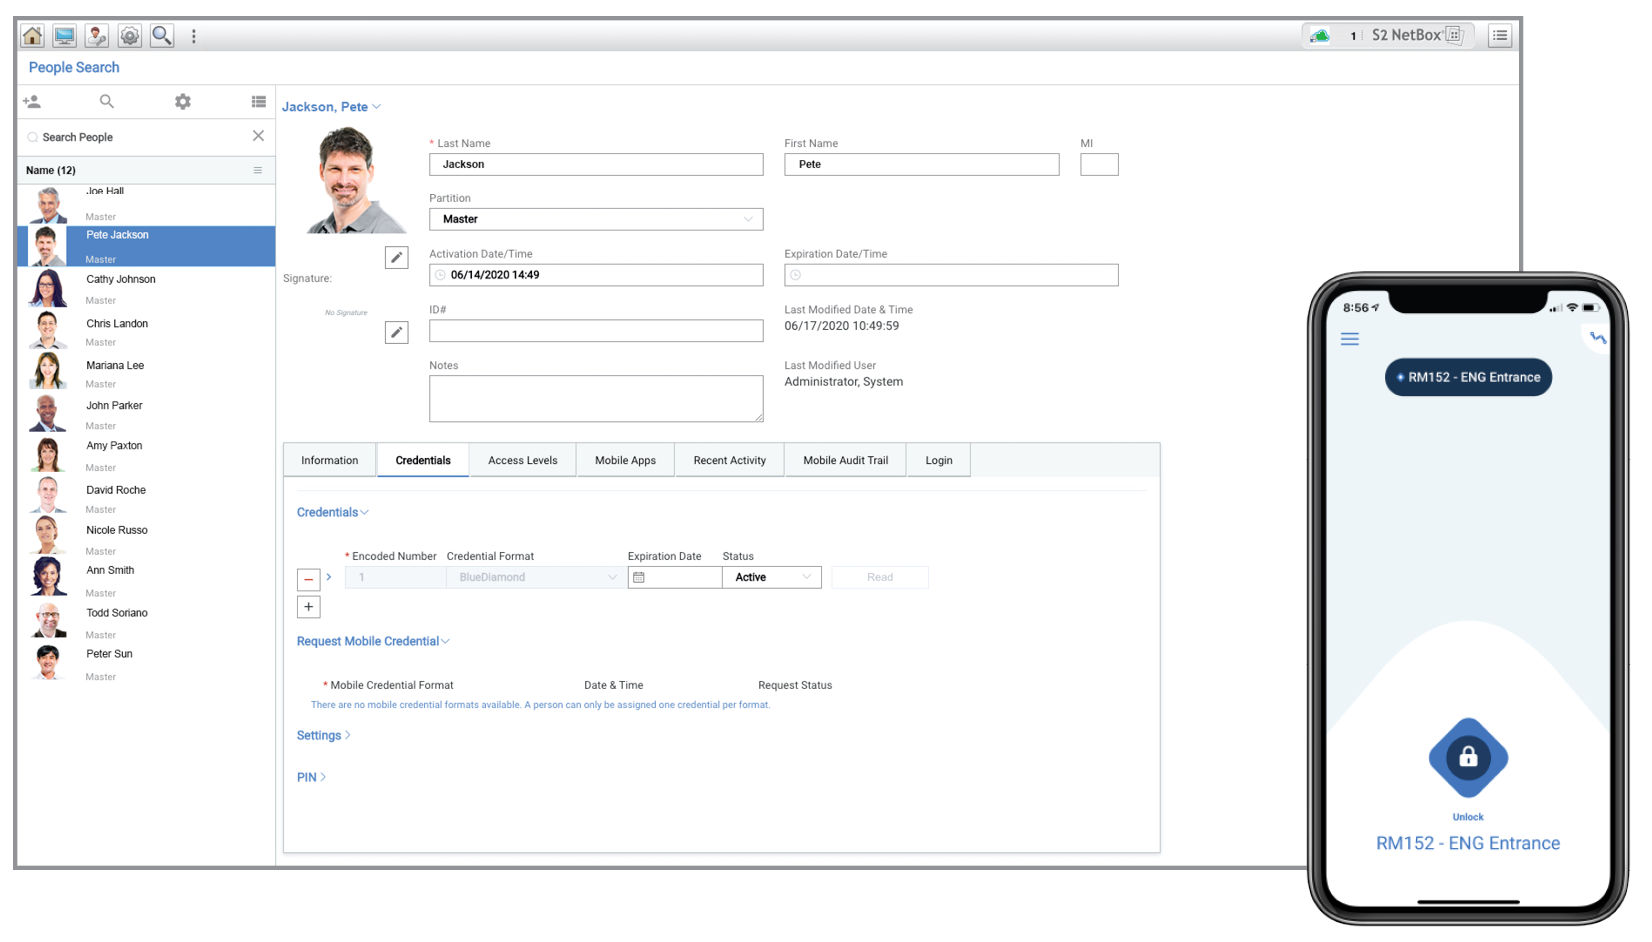Click the Notes text field
This screenshot has width=1652, height=942.
point(596,398)
